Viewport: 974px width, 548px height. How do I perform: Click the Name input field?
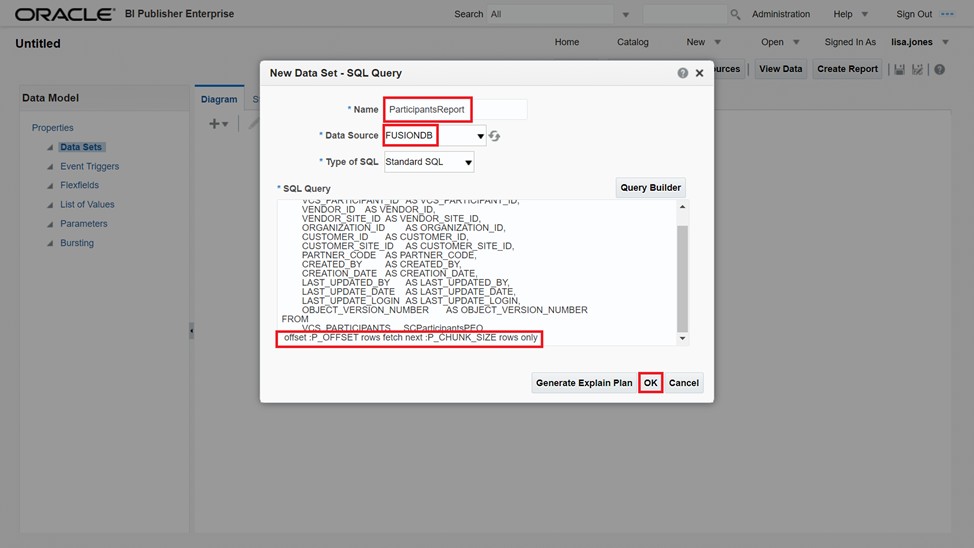coord(455,109)
